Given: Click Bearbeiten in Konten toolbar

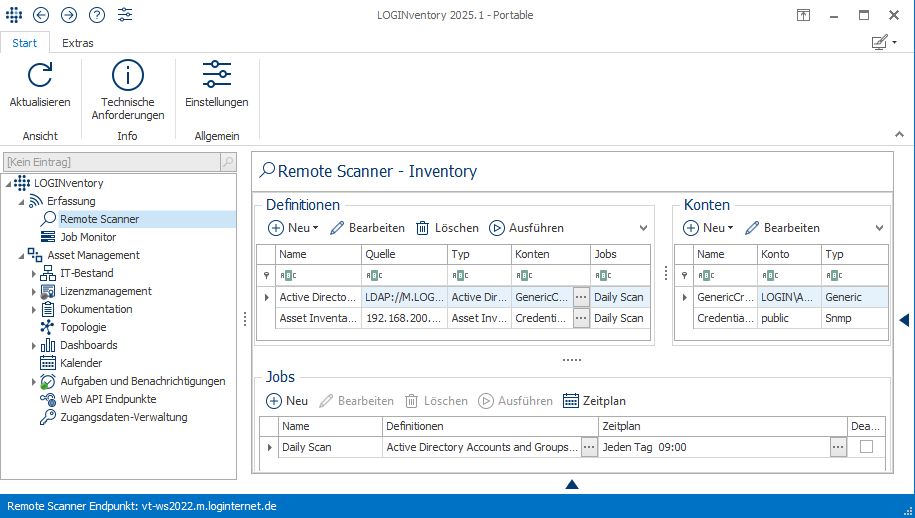Looking at the screenshot, I should (782, 228).
